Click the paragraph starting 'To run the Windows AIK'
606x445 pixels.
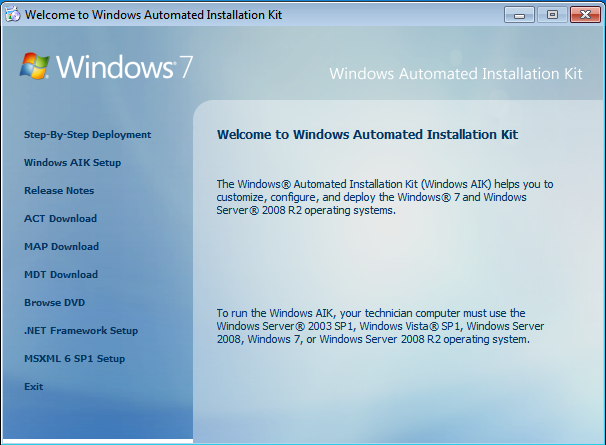point(380,326)
